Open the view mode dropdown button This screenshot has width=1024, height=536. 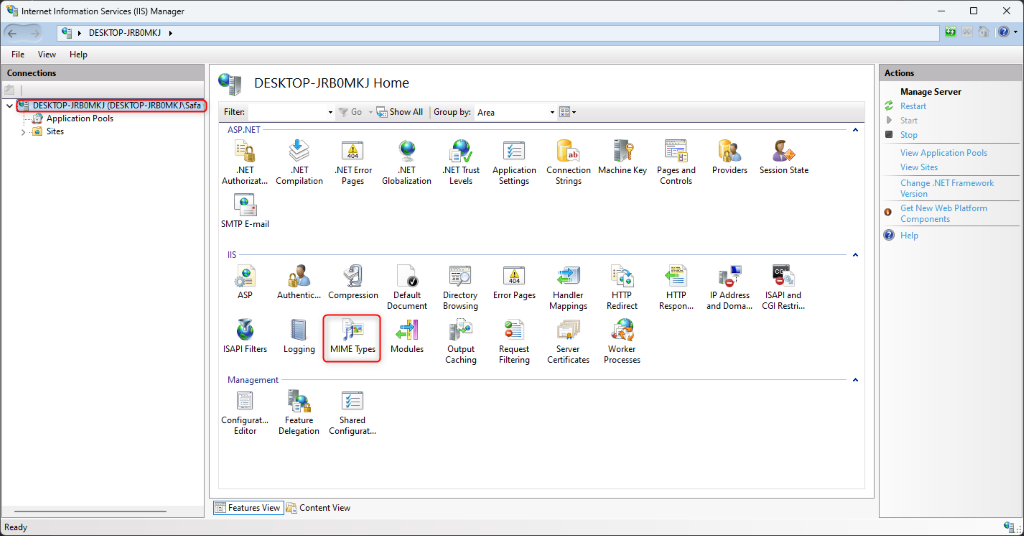coord(568,112)
